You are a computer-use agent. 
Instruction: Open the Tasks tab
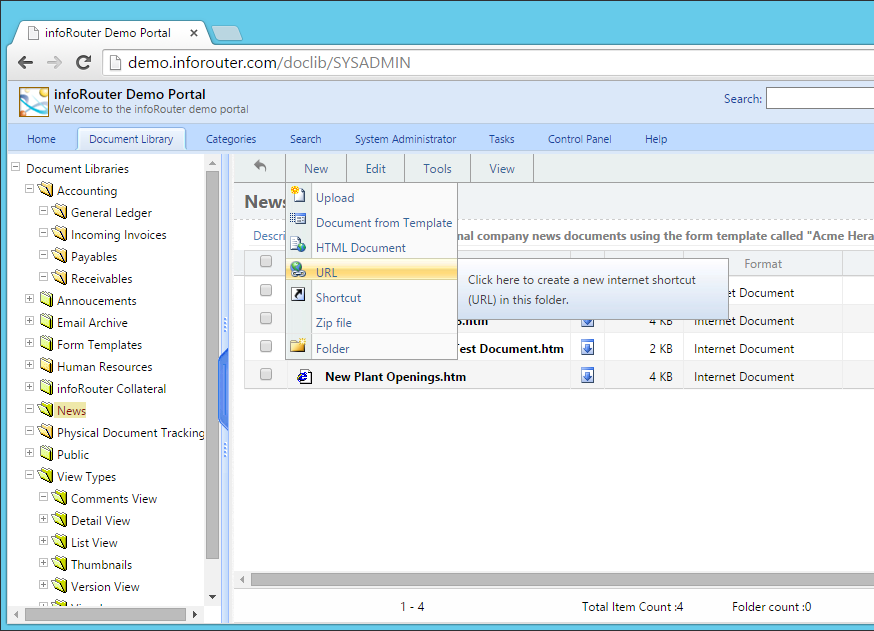tap(501, 139)
